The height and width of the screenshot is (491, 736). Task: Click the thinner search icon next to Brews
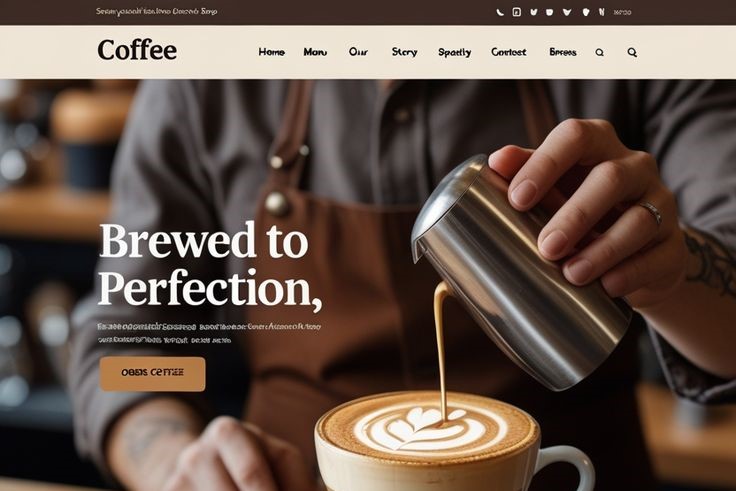pos(599,53)
